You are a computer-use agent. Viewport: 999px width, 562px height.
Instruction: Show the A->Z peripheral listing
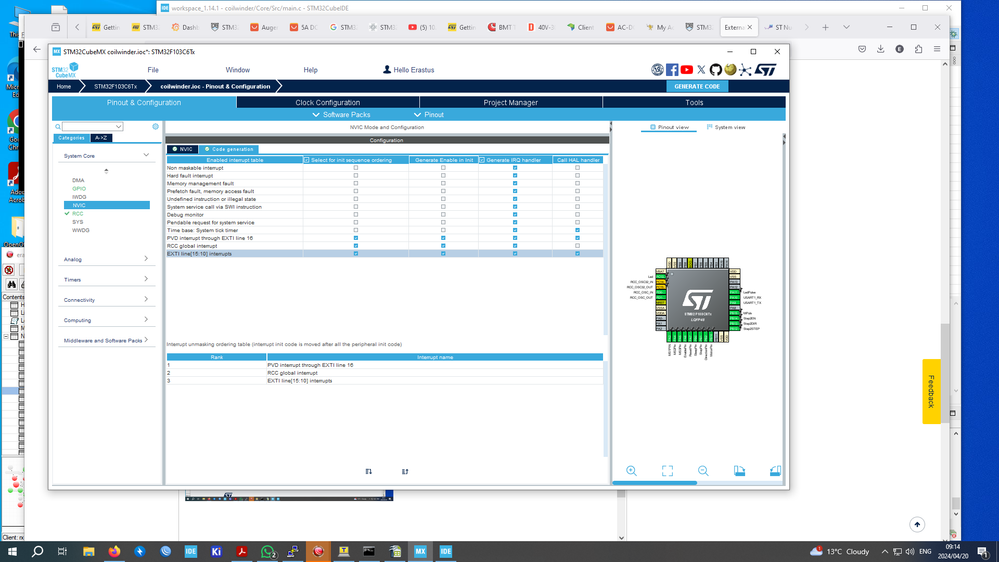(101, 138)
